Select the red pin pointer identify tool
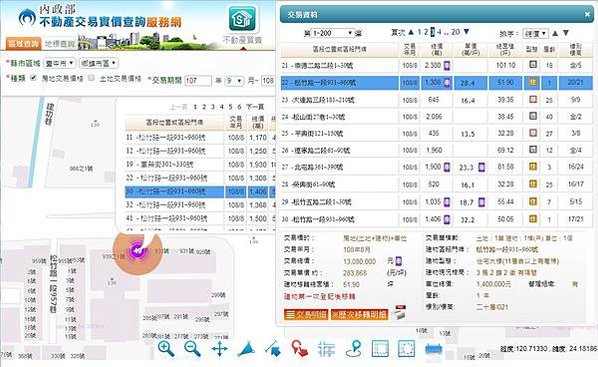 coord(300,349)
